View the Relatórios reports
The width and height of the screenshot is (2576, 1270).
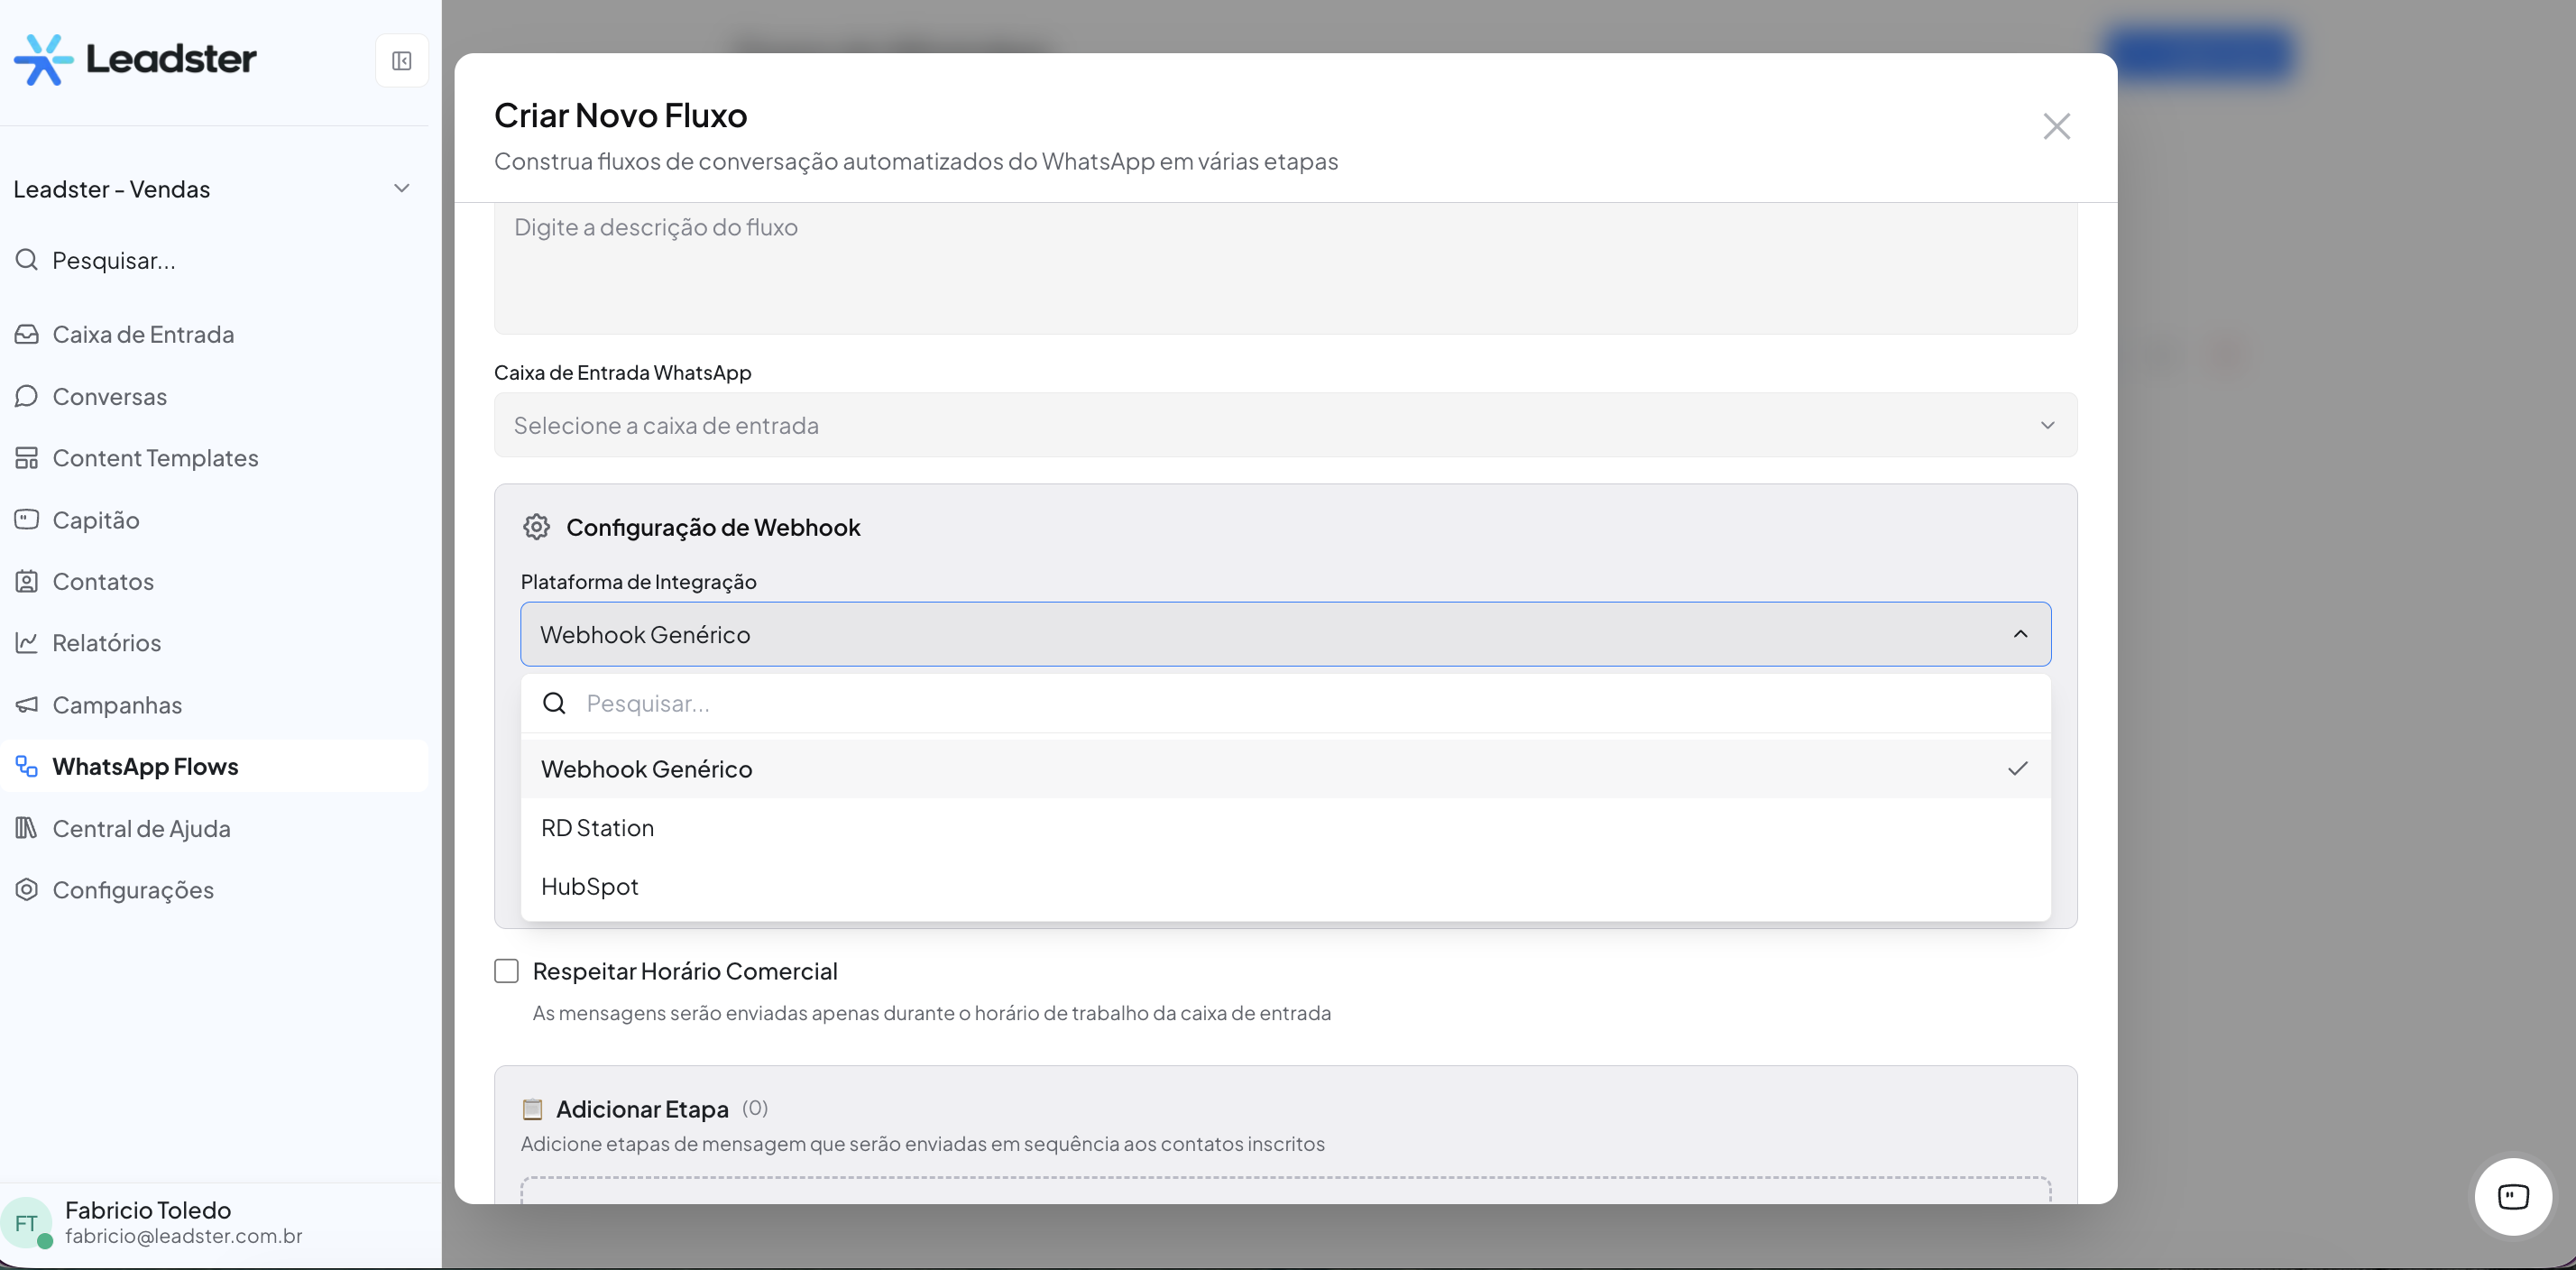(106, 643)
